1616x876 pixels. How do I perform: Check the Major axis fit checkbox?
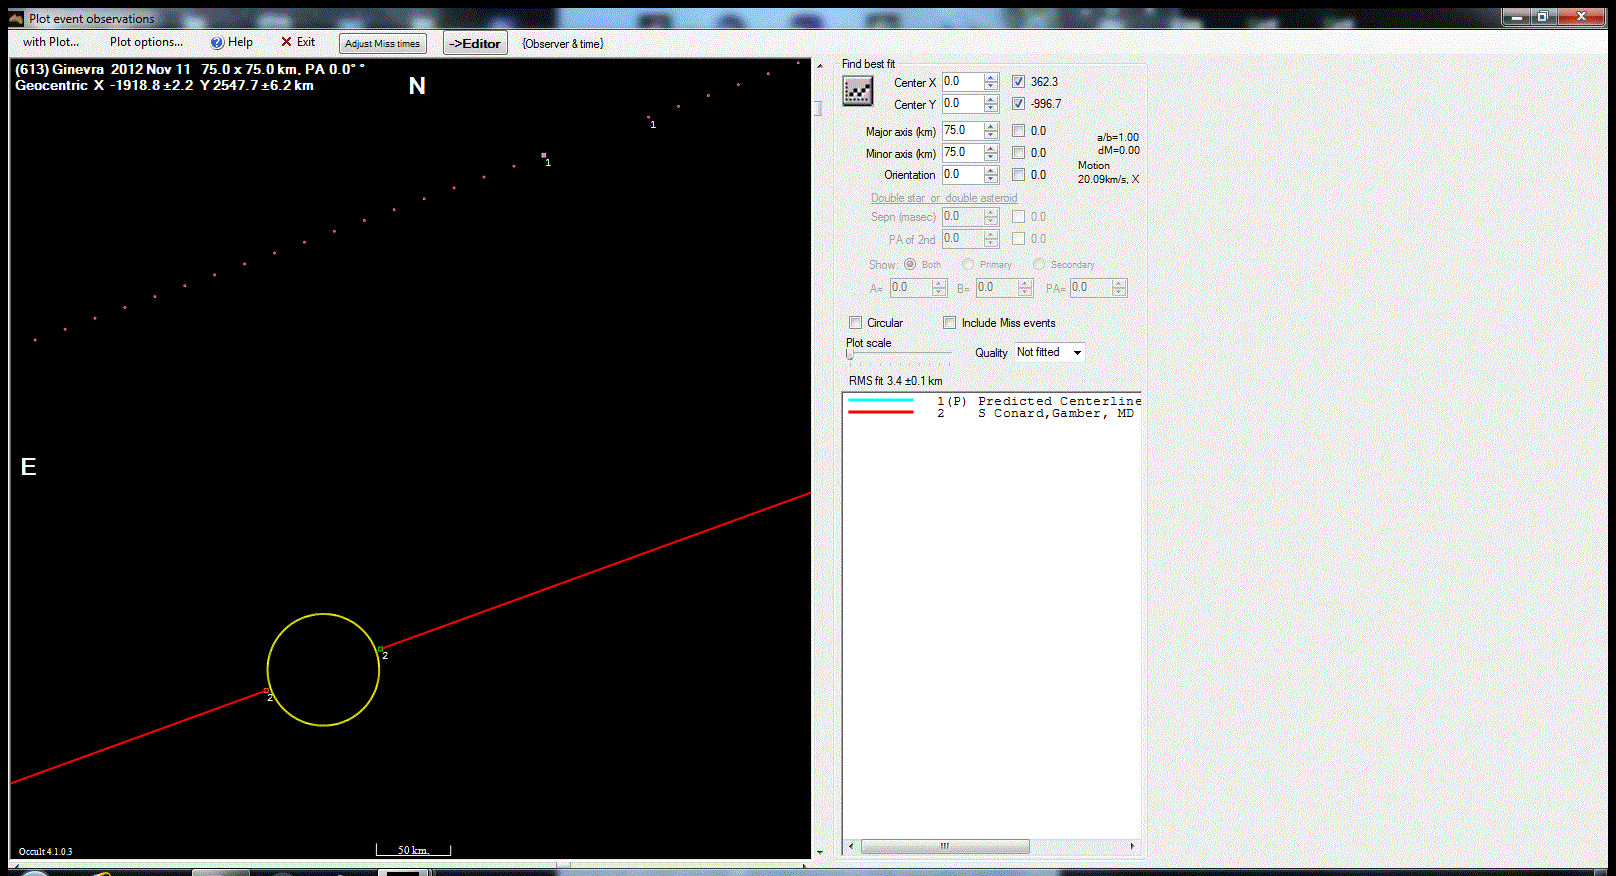point(1018,131)
